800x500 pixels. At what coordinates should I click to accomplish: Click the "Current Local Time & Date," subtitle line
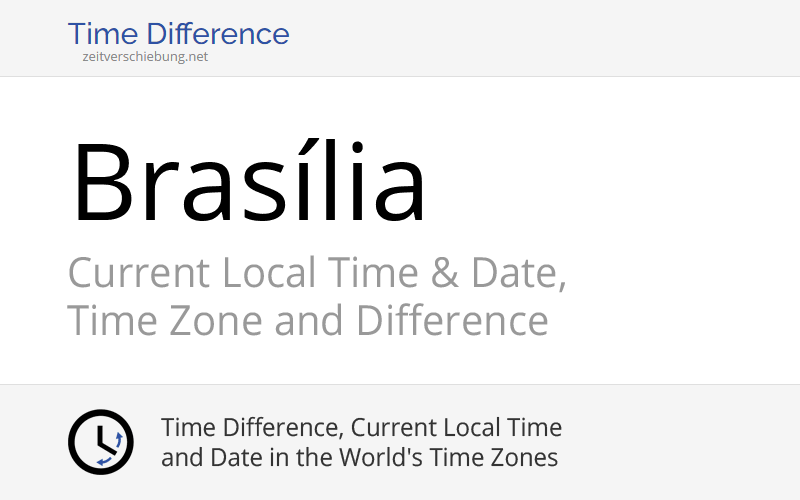pos(317,274)
